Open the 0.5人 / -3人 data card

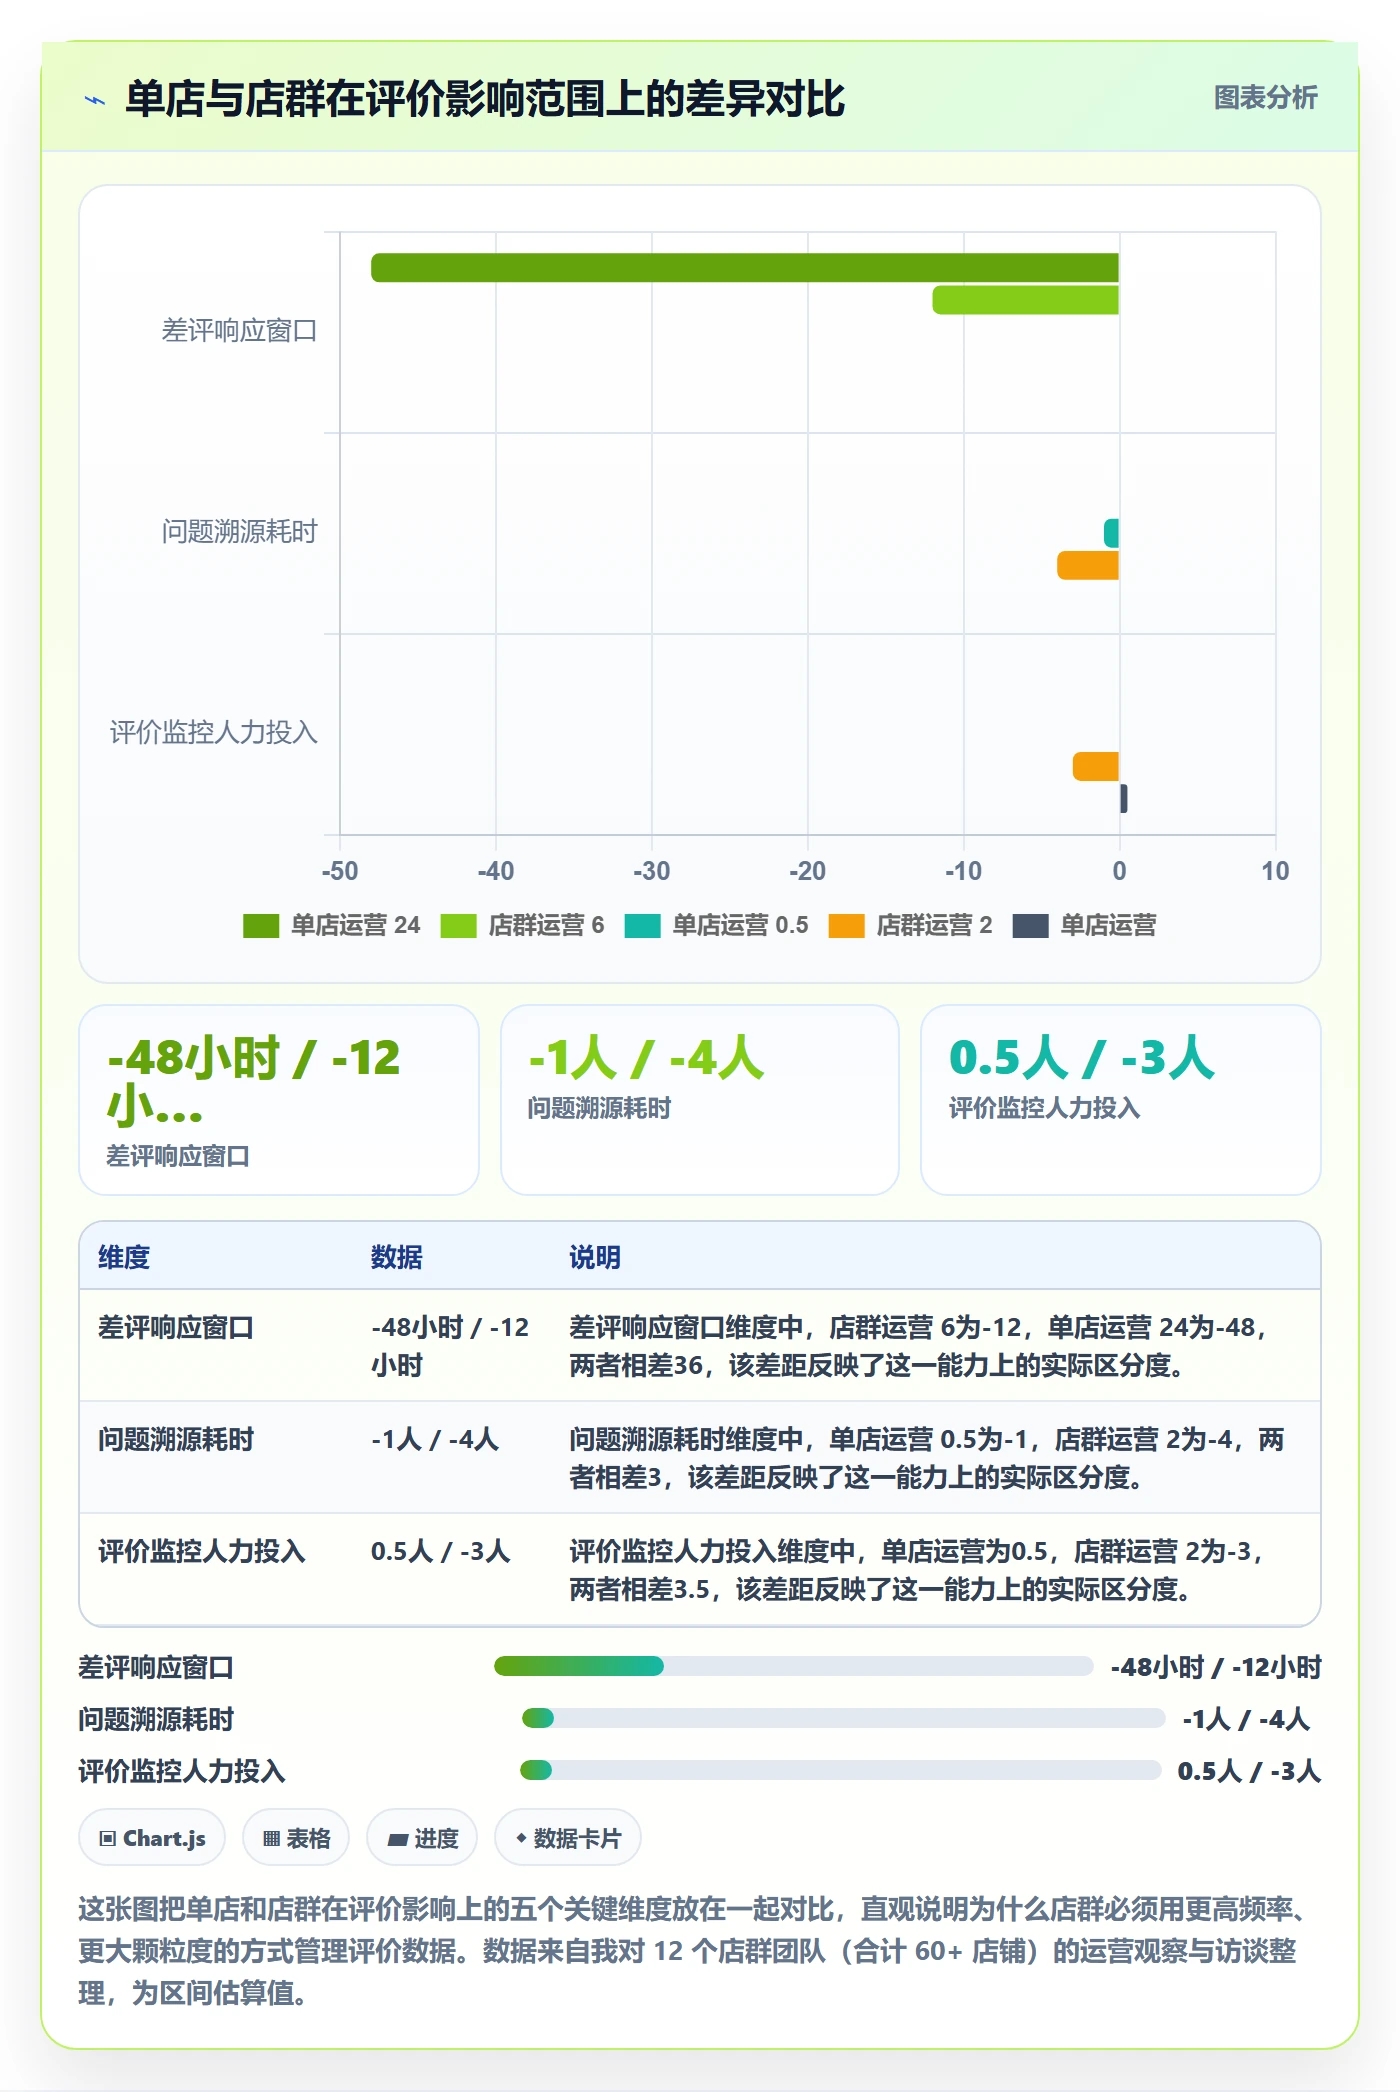[x=1121, y=1100]
